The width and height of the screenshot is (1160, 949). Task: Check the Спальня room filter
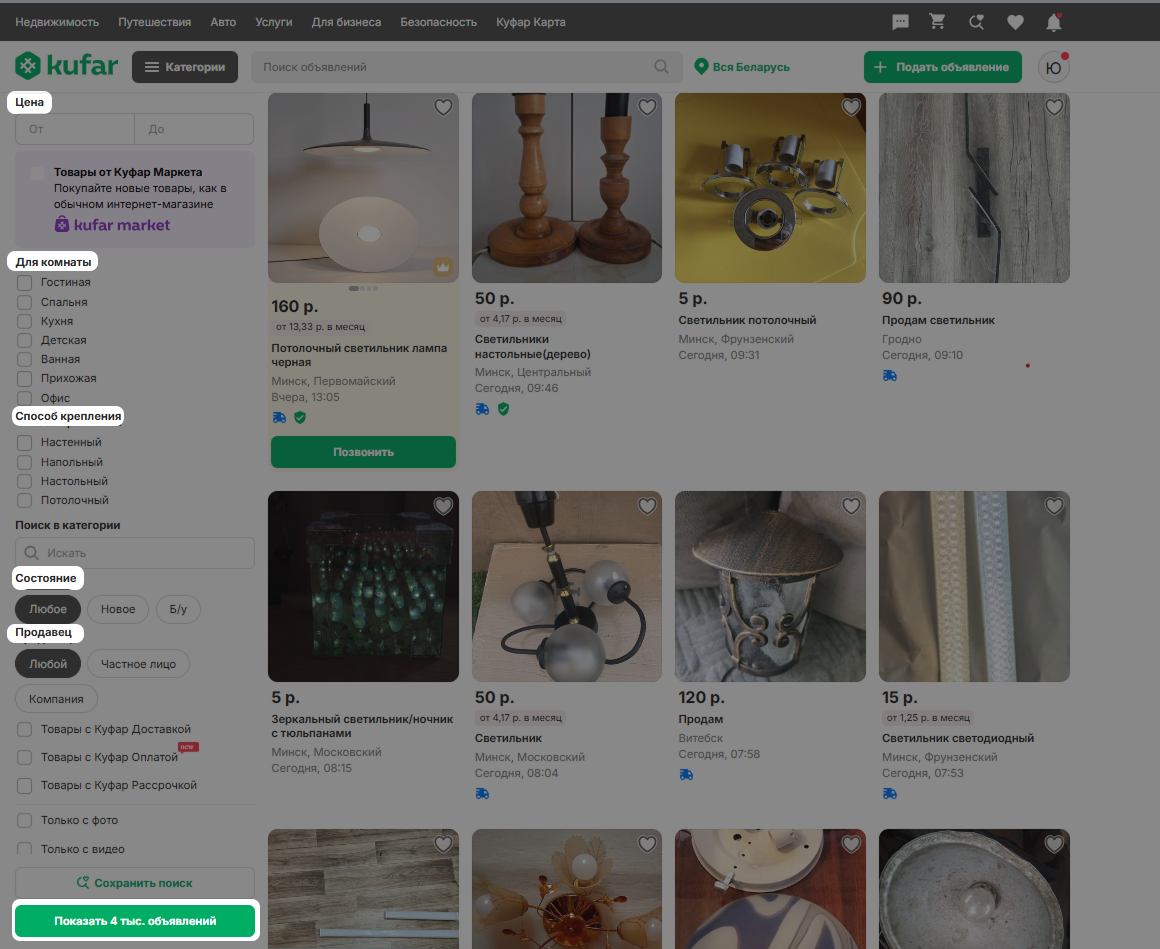[x=24, y=302]
